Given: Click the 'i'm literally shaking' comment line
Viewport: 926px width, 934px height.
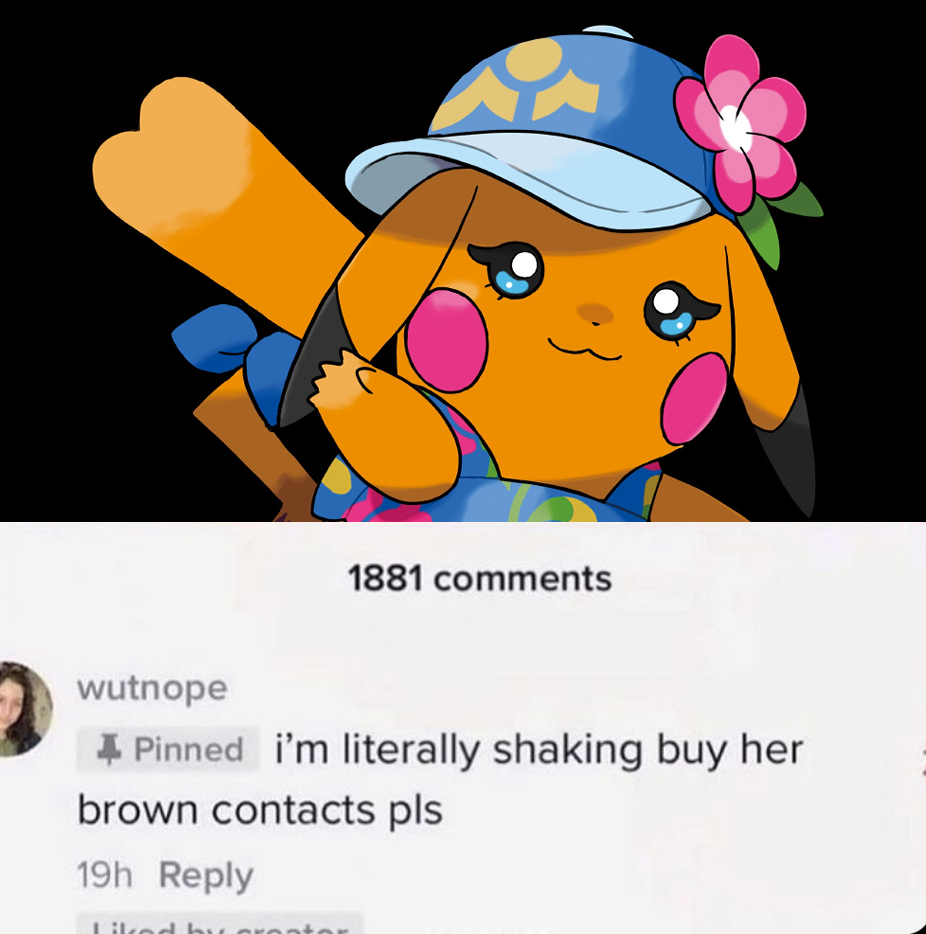Looking at the screenshot, I should click(539, 749).
